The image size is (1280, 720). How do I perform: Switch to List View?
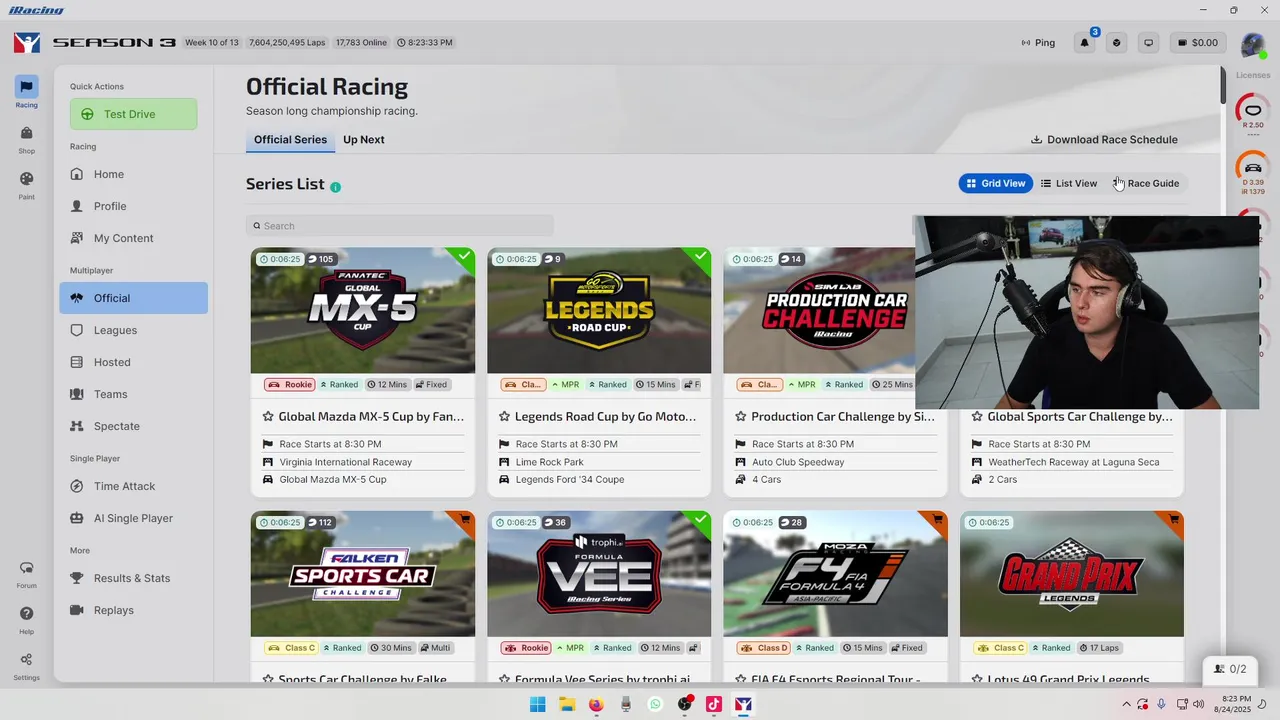pos(1069,183)
